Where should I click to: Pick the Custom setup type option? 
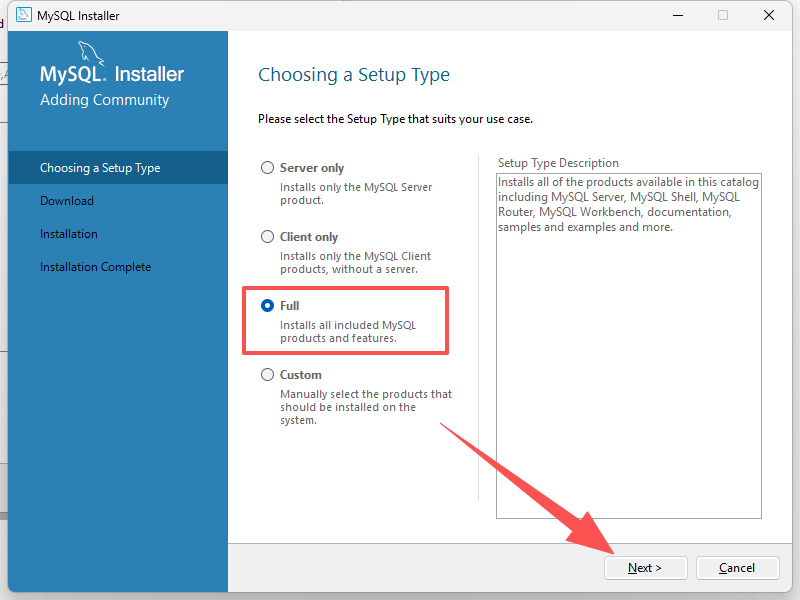pos(267,375)
